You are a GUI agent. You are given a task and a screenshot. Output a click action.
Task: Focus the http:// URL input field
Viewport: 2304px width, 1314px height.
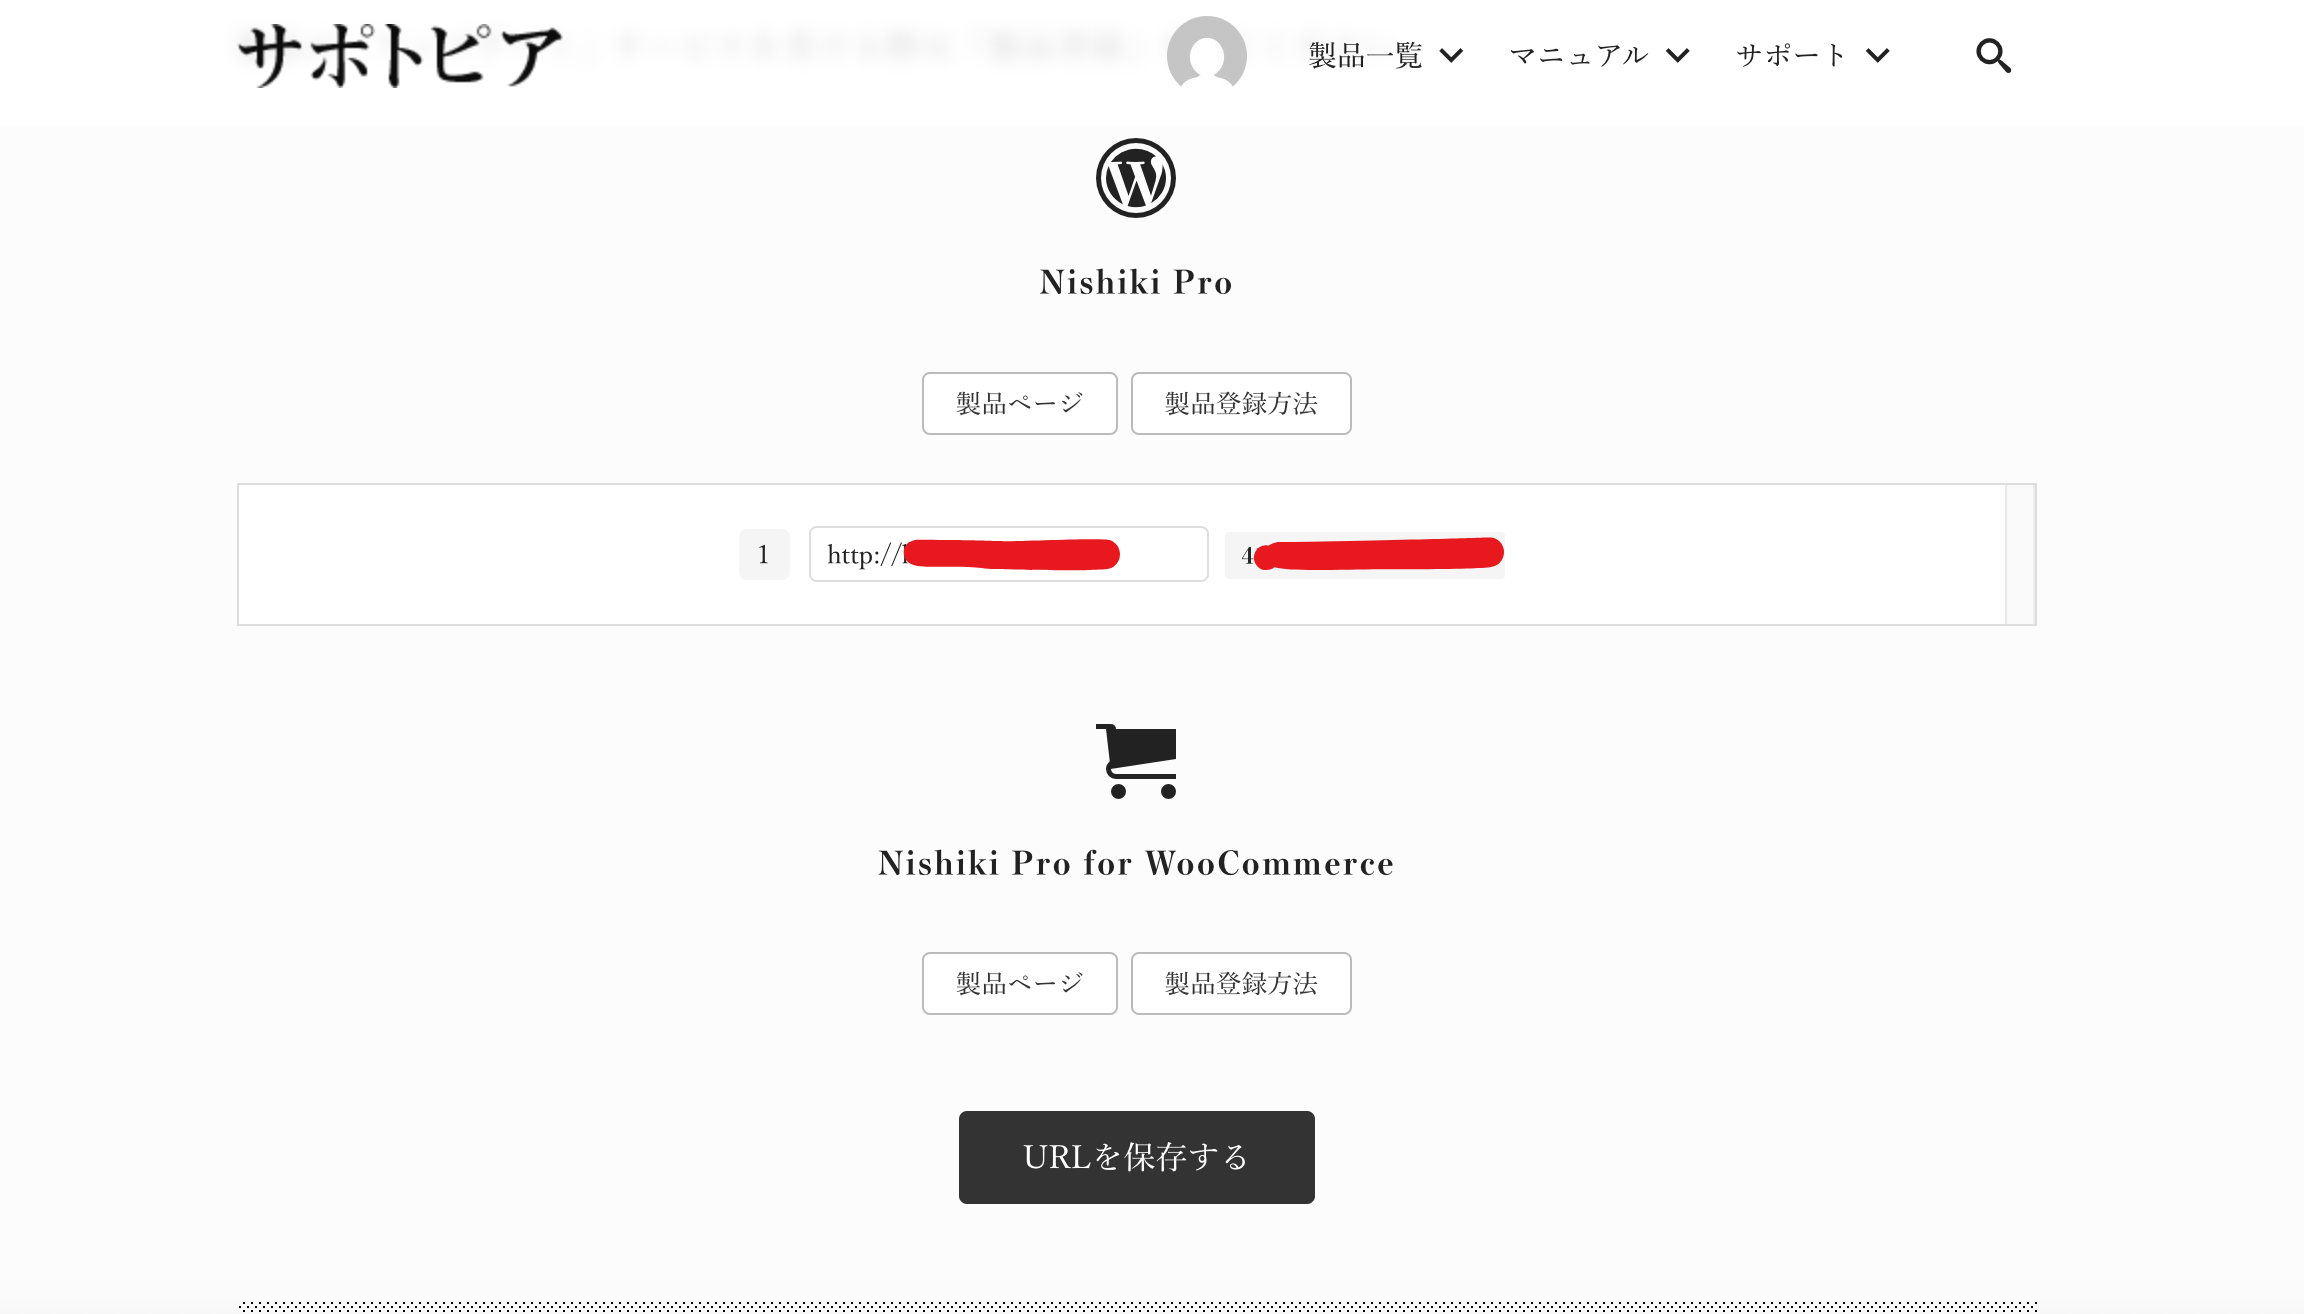1008,554
